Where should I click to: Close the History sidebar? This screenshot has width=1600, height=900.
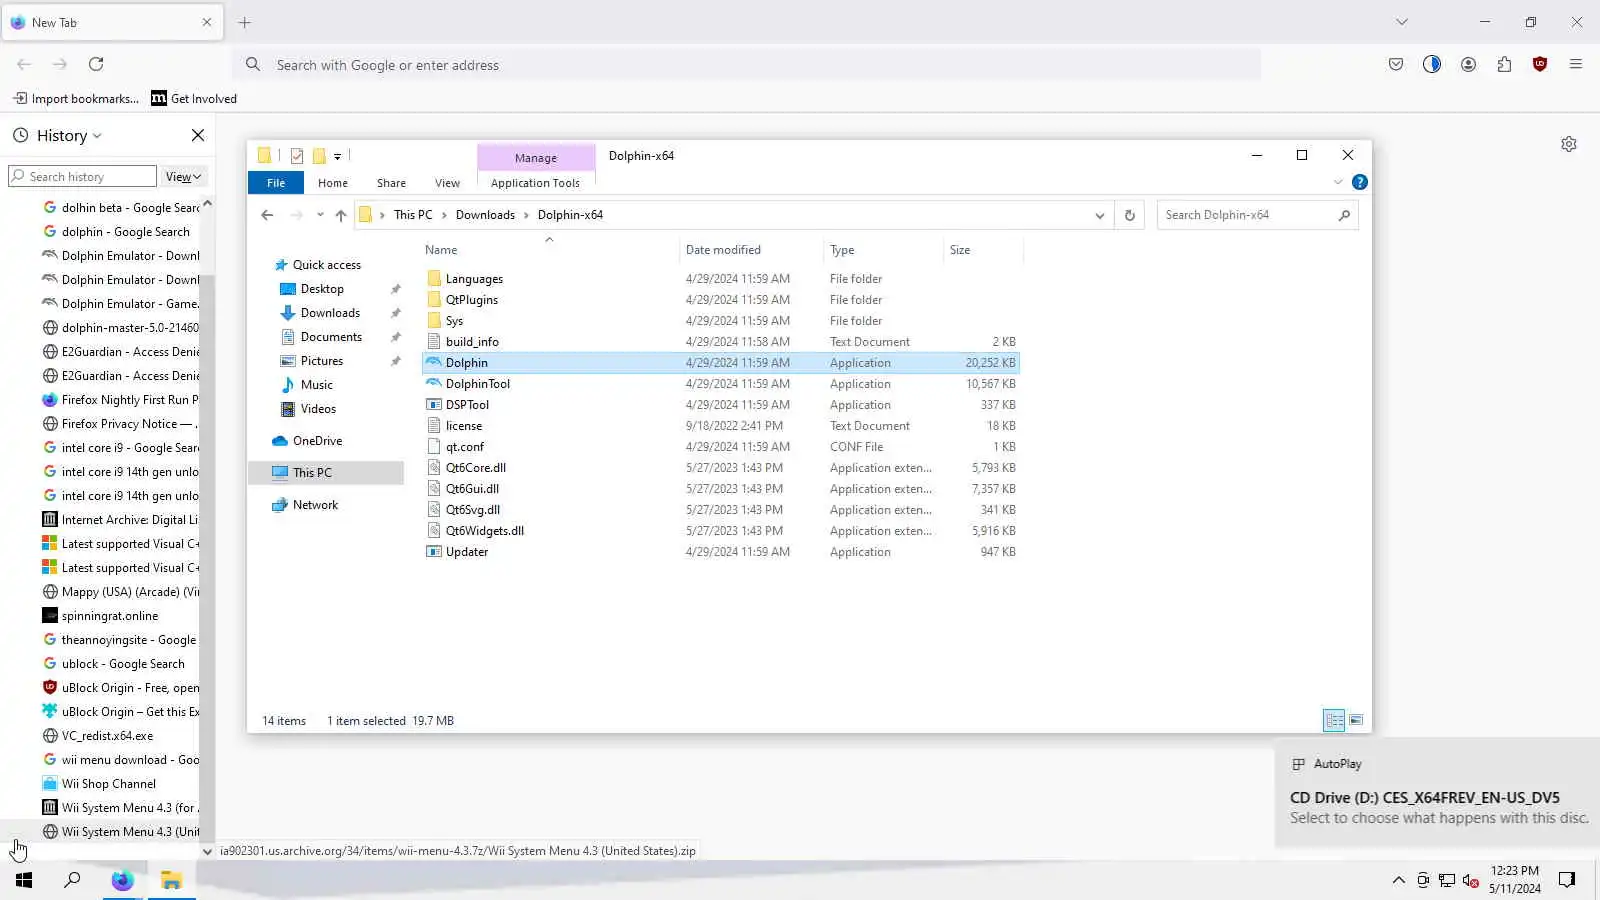(x=198, y=135)
